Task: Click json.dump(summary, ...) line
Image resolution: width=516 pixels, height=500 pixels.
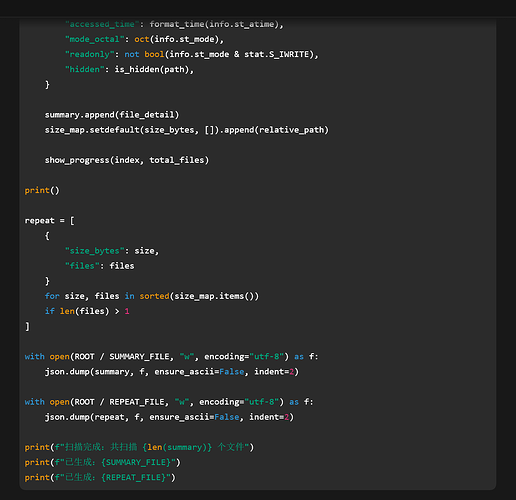Action: (172, 372)
